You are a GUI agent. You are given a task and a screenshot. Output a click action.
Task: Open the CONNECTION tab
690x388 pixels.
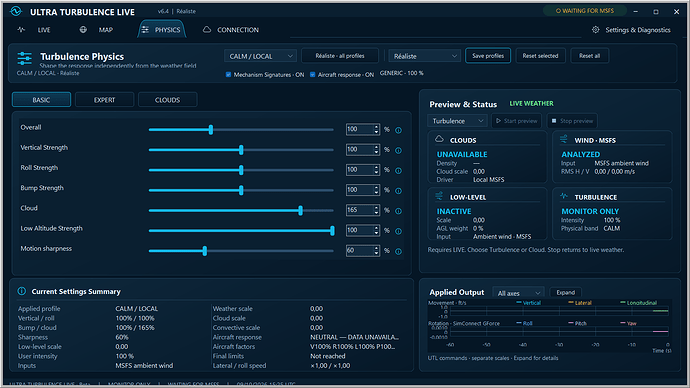(x=231, y=30)
